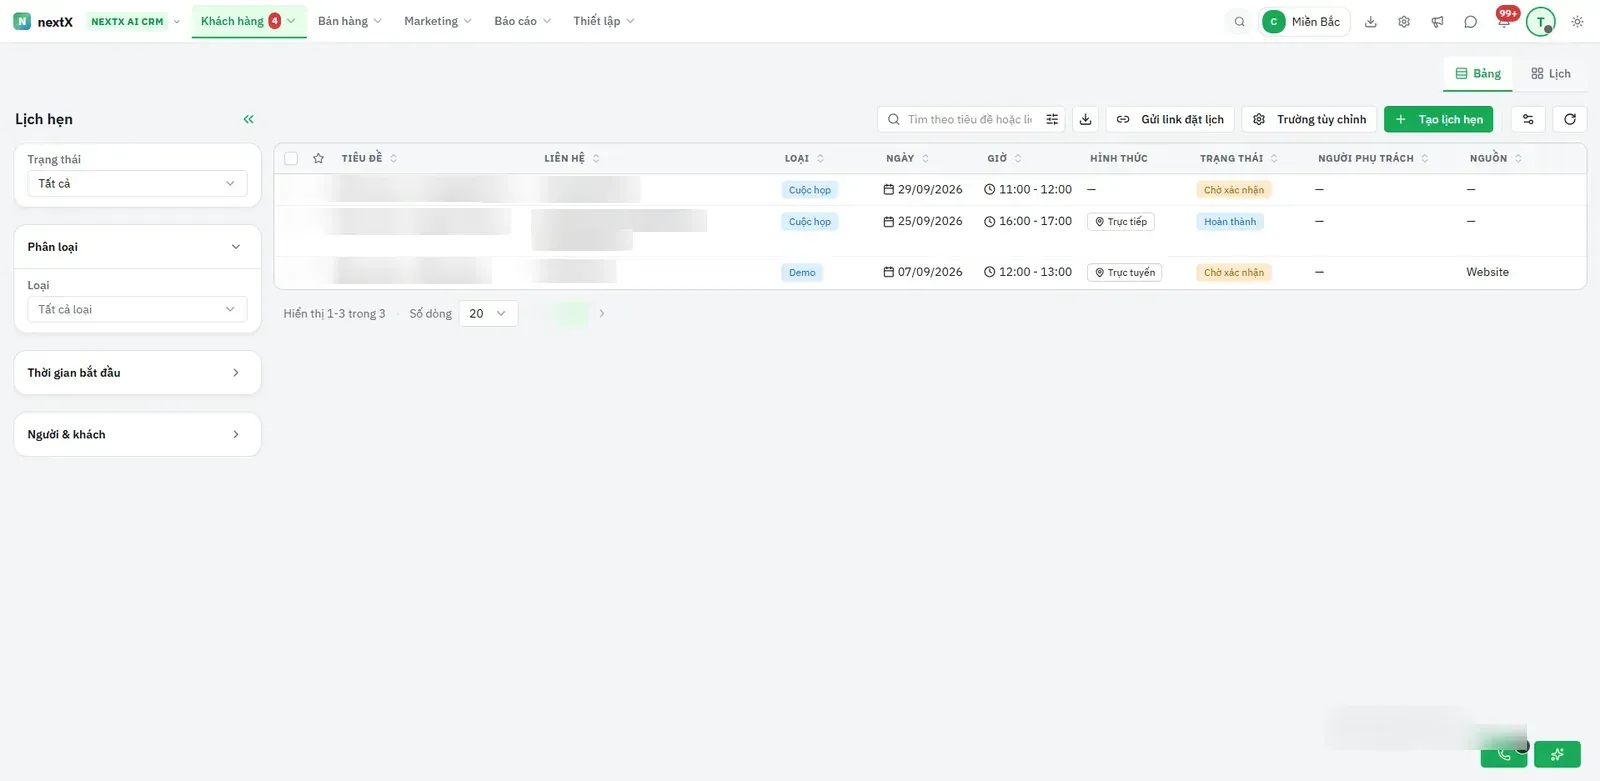The height and width of the screenshot is (781, 1600).
Task: Open the Trạng thái dropdown showing Tất cả
Action: coord(137,183)
